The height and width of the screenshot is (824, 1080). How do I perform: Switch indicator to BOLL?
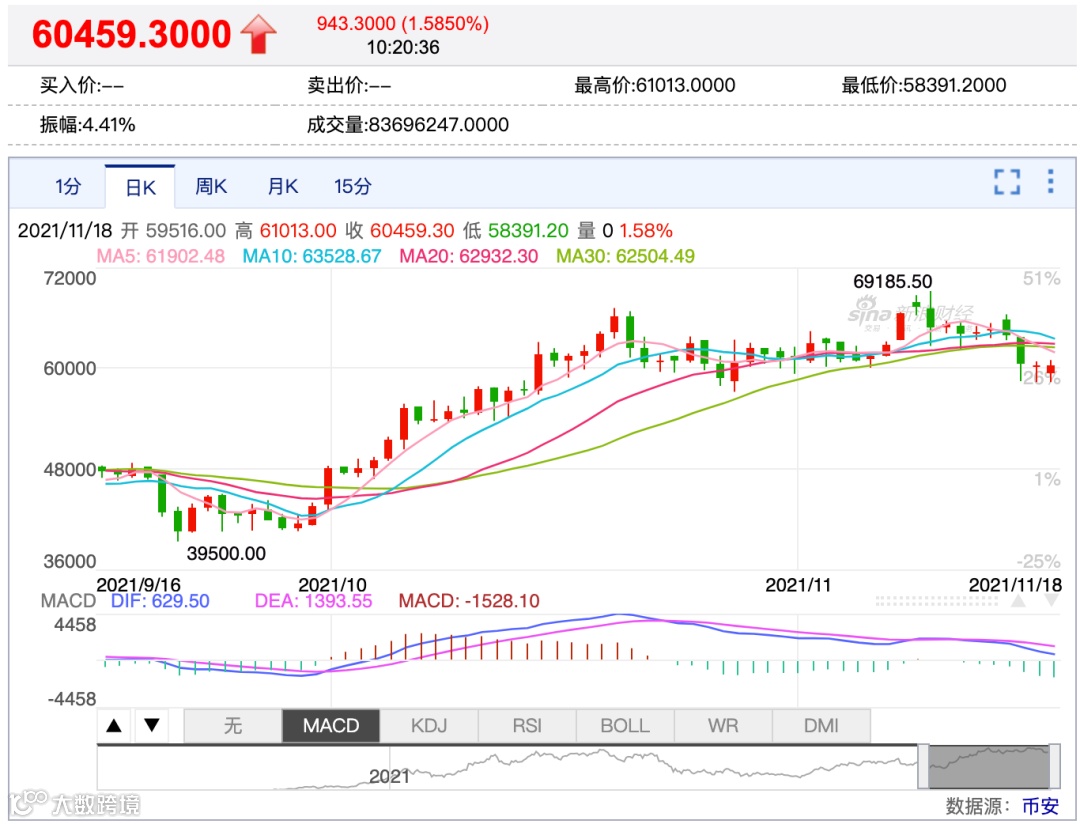(x=625, y=726)
